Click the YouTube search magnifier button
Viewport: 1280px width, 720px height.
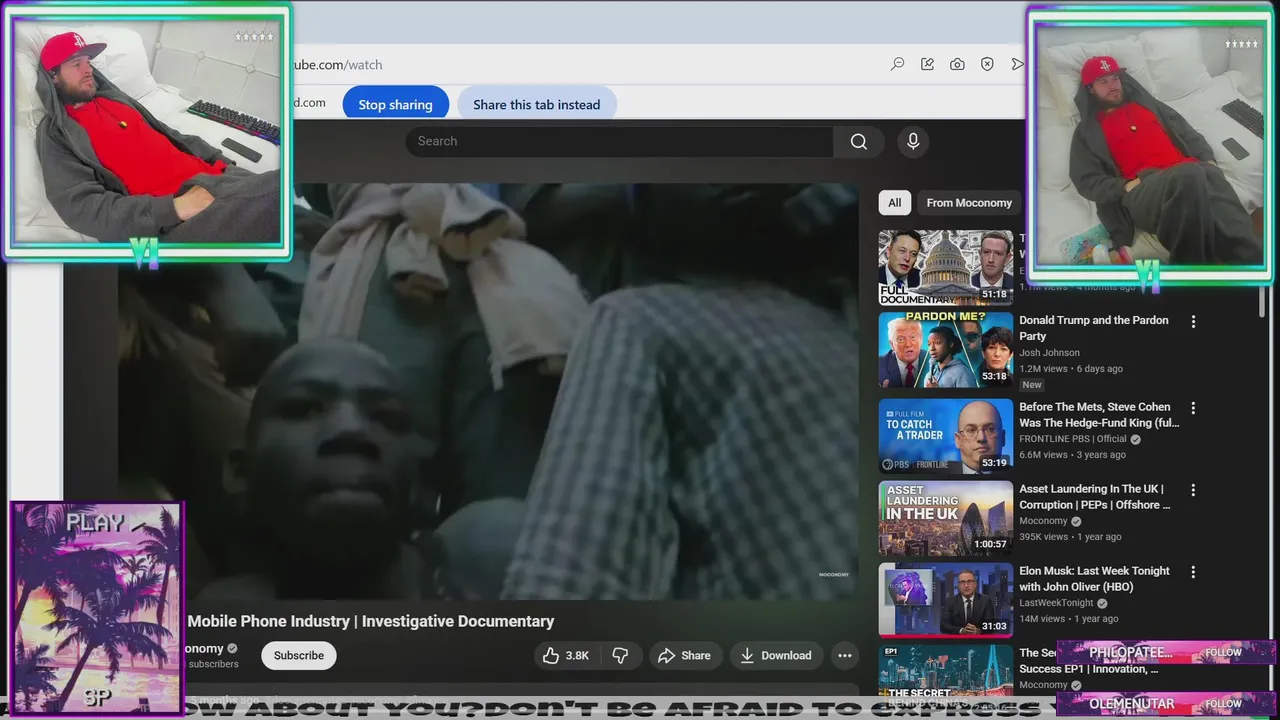[x=859, y=141]
